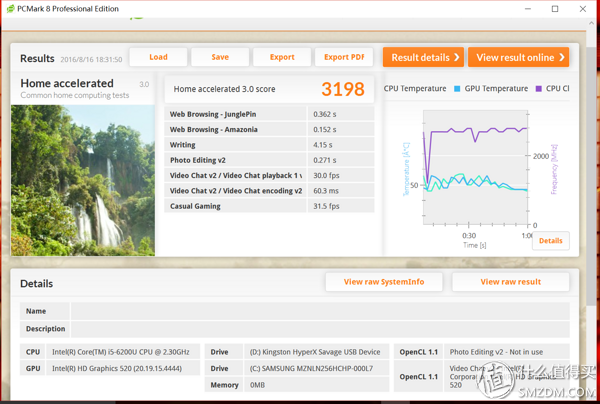600x404 pixels.
Task: Toggle the GPU Temperature legend swatch
Action: pyautogui.click(x=458, y=89)
